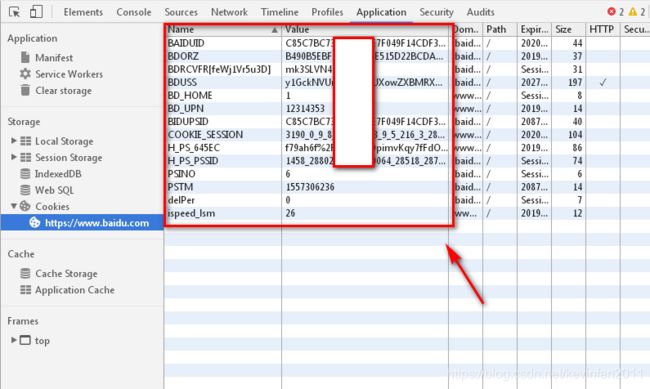The height and width of the screenshot is (389, 650).
Task: Select the PSTM cookie name
Action: (x=180, y=187)
